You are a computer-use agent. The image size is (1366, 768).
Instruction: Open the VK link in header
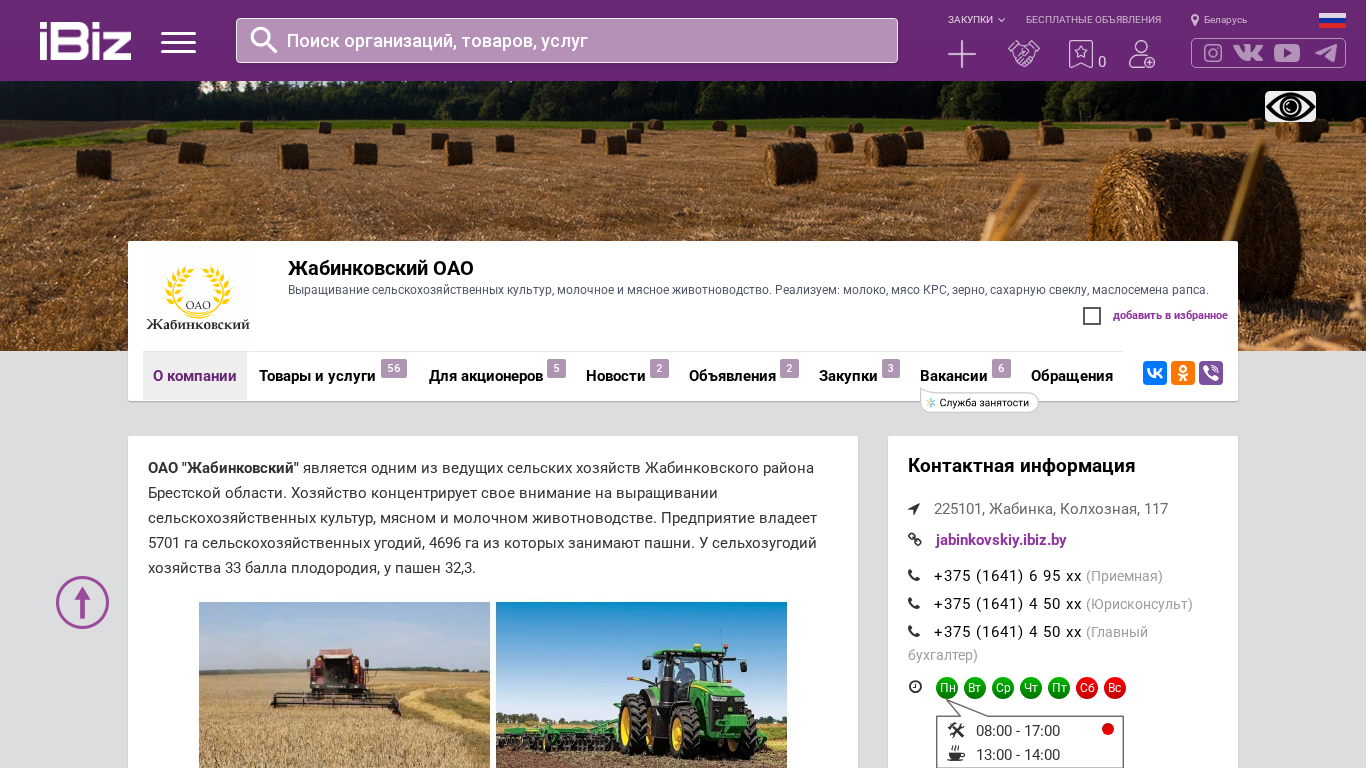(x=1248, y=53)
